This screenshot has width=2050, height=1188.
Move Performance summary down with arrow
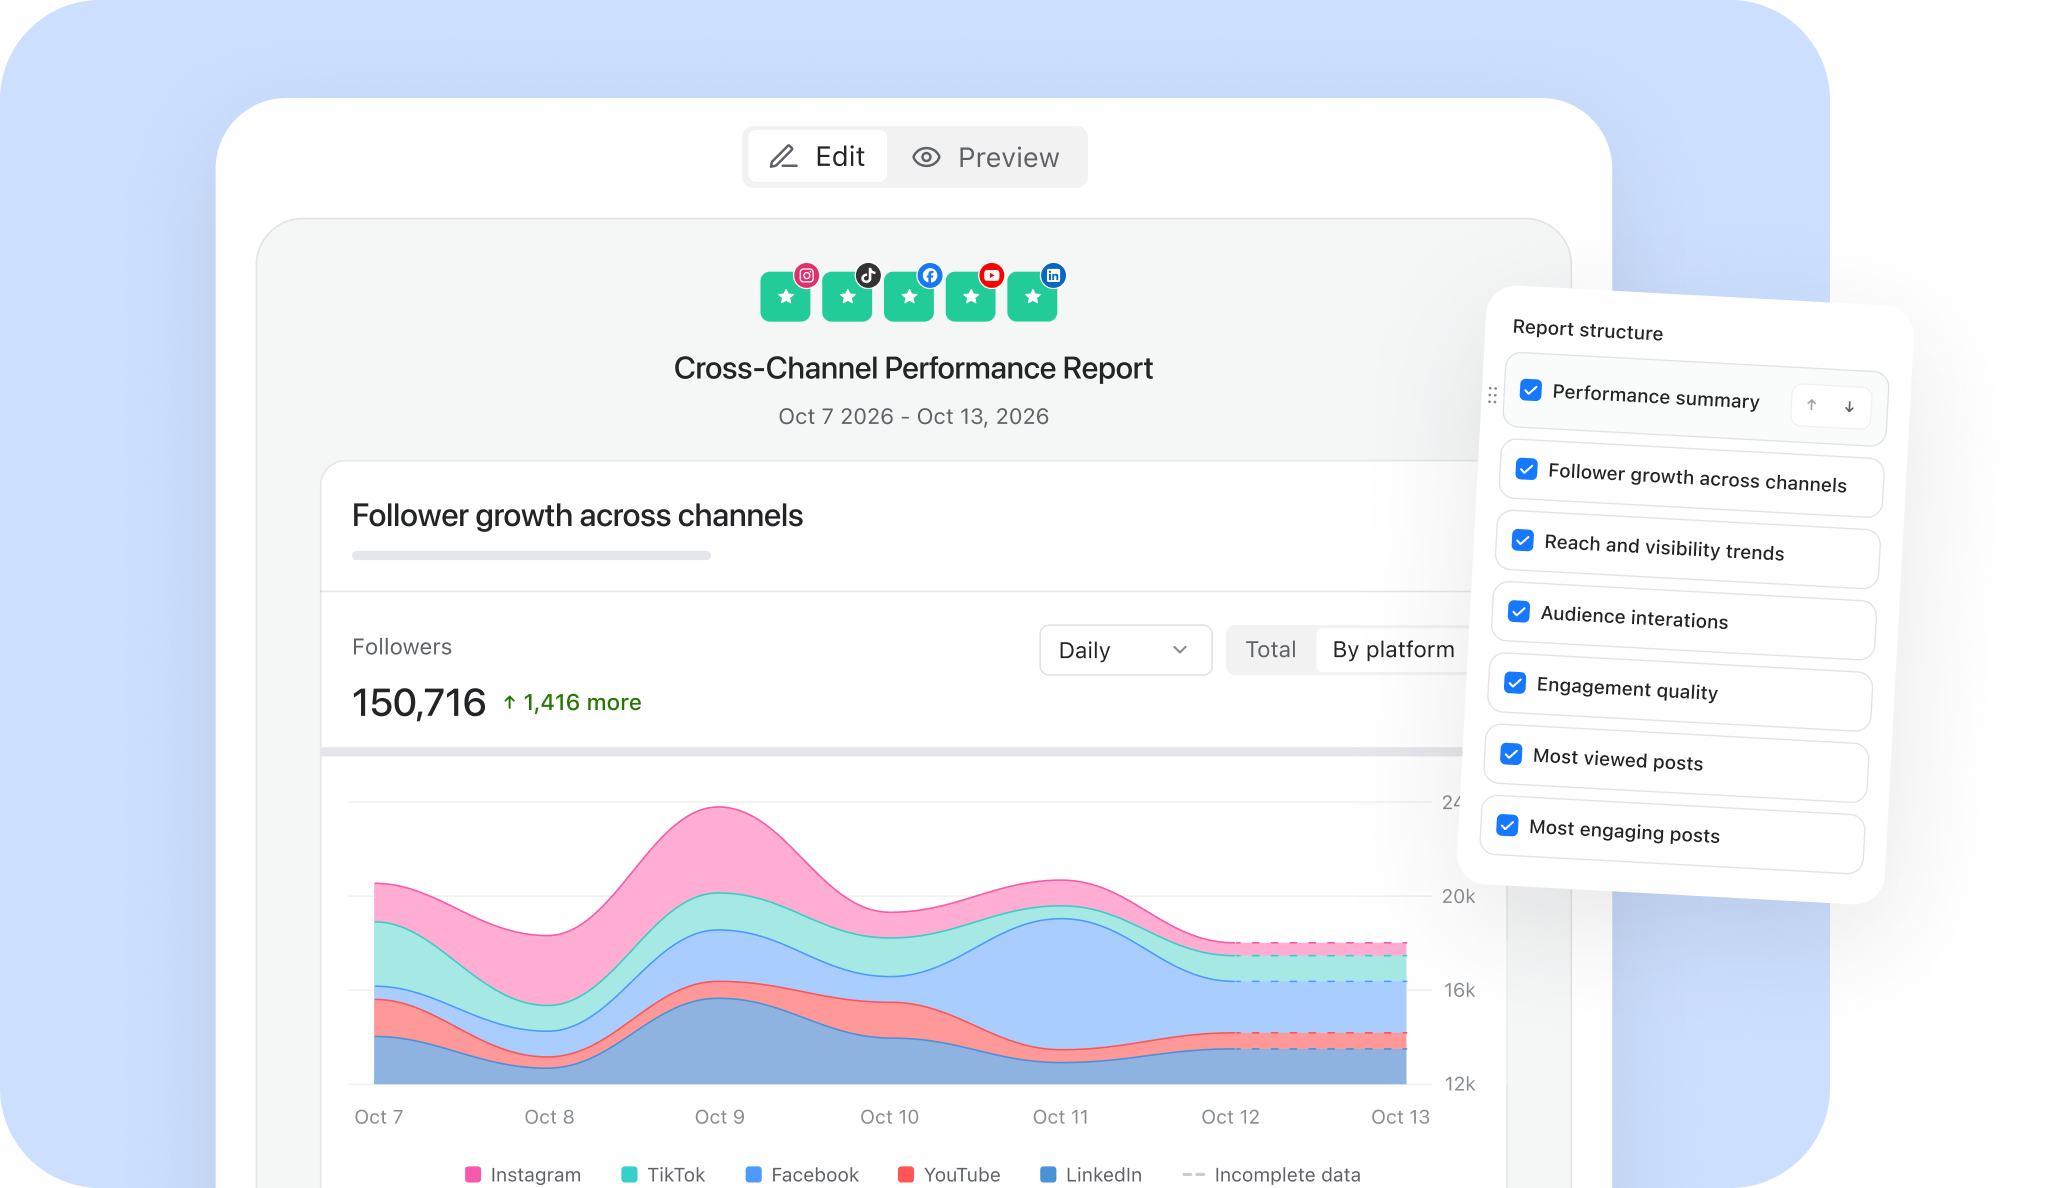(x=1849, y=407)
